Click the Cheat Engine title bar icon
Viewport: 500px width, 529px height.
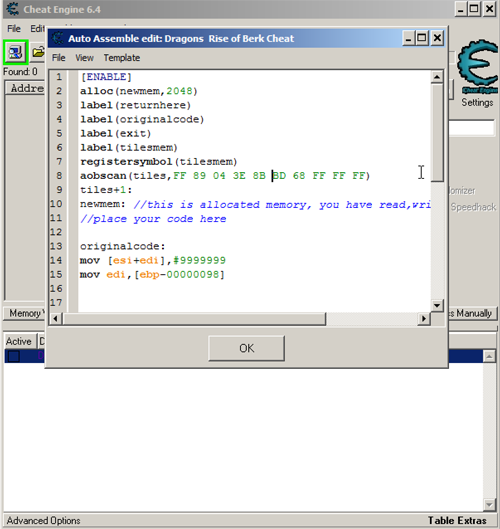coord(13,9)
